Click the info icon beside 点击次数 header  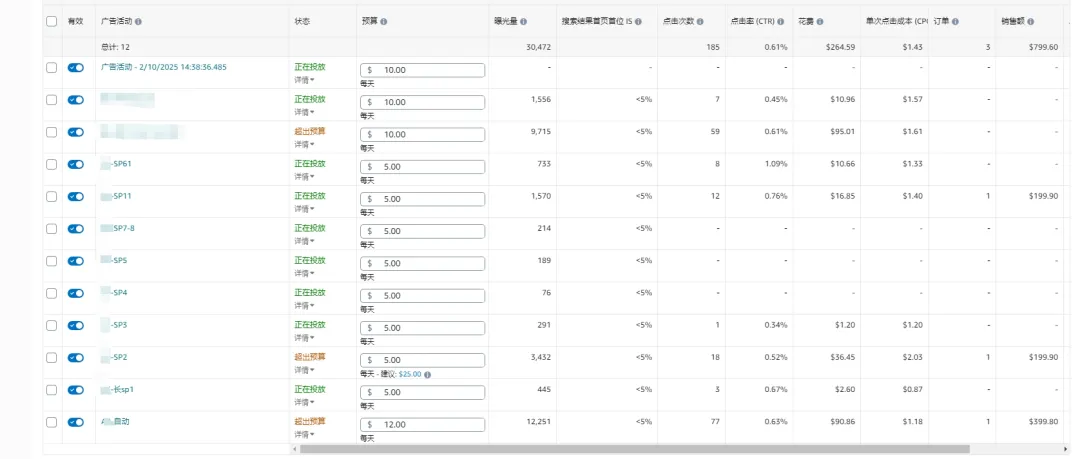pos(700,22)
